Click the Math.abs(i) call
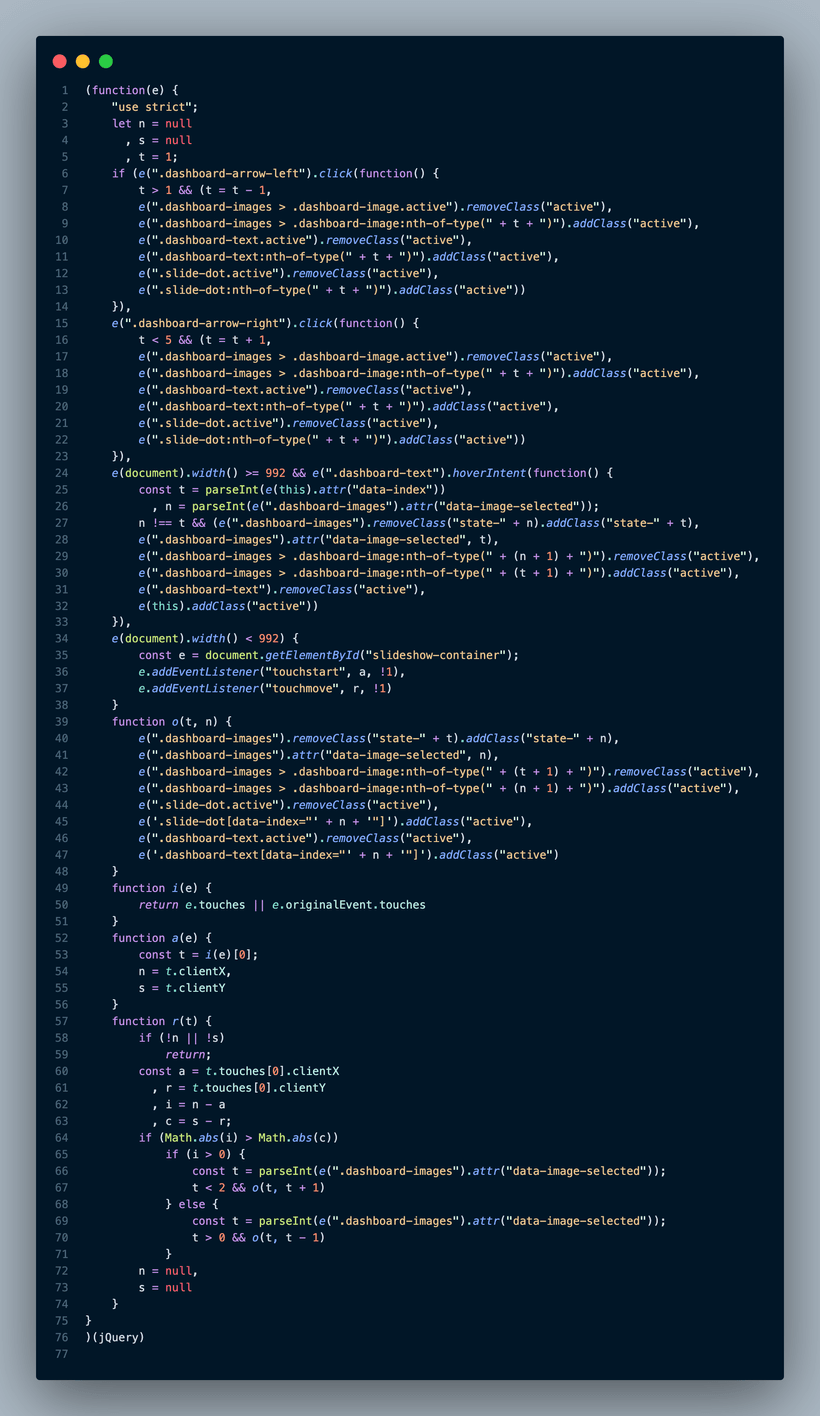The image size is (820, 1416). coord(201,1138)
